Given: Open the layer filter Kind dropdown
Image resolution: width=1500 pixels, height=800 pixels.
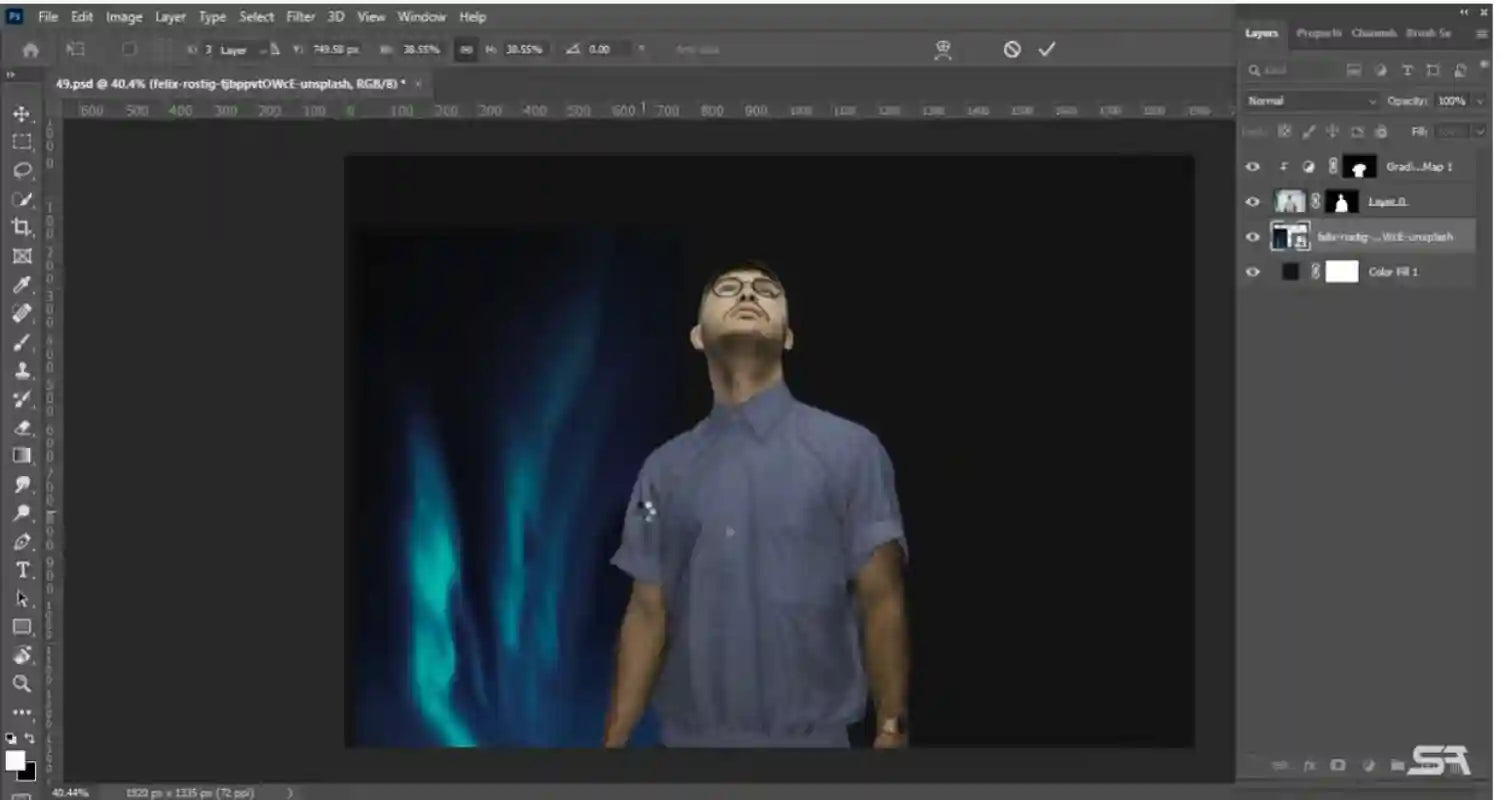Looking at the screenshot, I should 1292,70.
